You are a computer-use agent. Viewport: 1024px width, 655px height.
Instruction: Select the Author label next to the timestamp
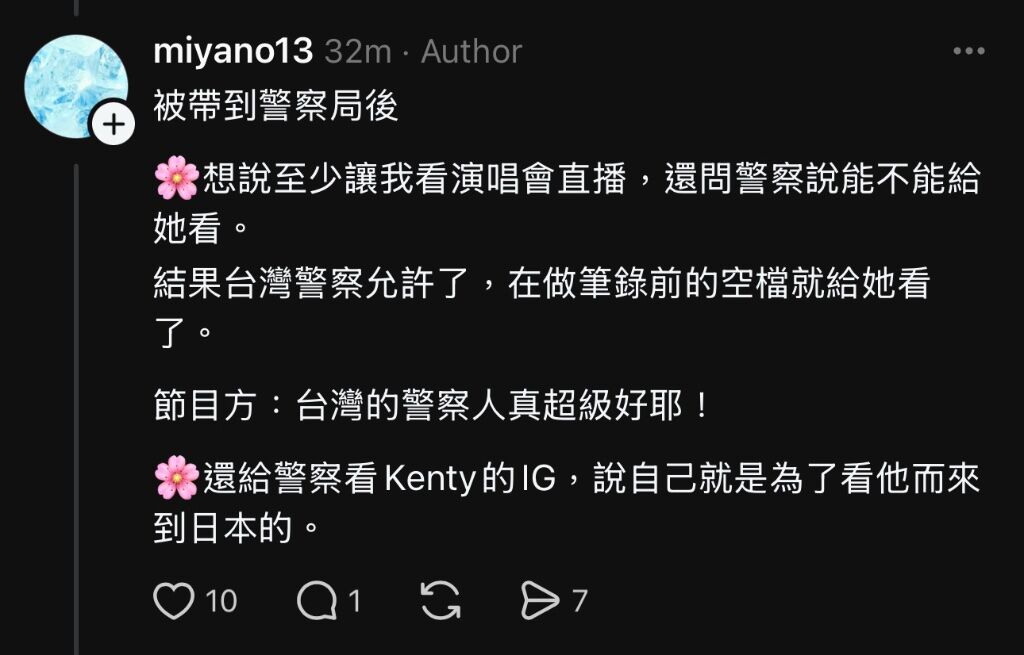tap(472, 52)
